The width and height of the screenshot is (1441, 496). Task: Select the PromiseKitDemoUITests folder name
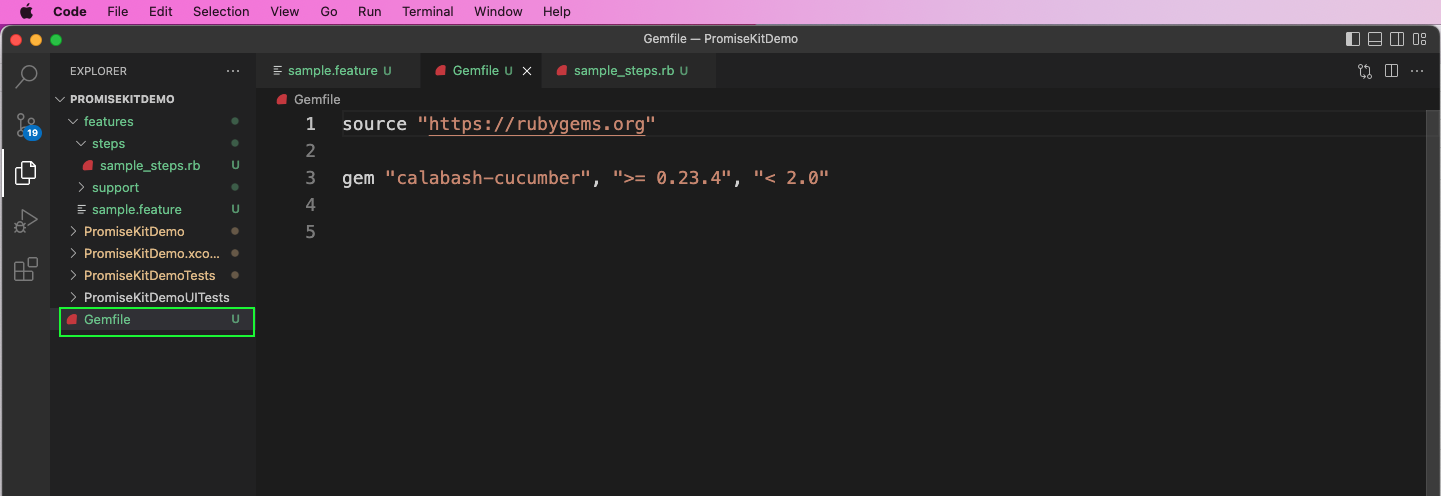pos(157,298)
